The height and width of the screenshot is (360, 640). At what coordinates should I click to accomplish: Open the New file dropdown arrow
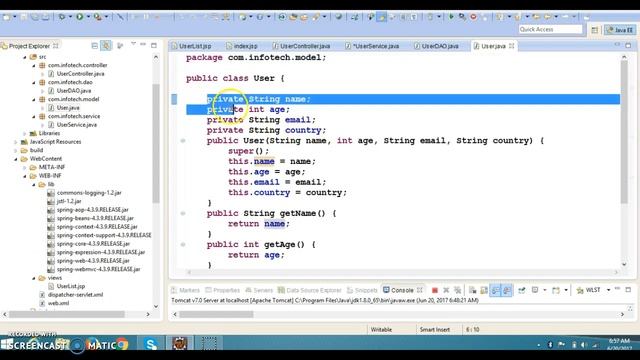pyautogui.click(x=15, y=17)
